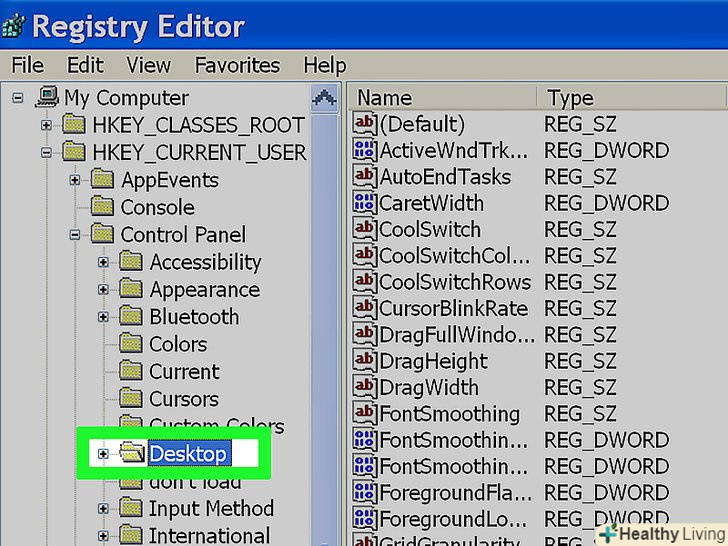Open the Favorites menu
Screen dimensions: 728x546
(x=237, y=65)
